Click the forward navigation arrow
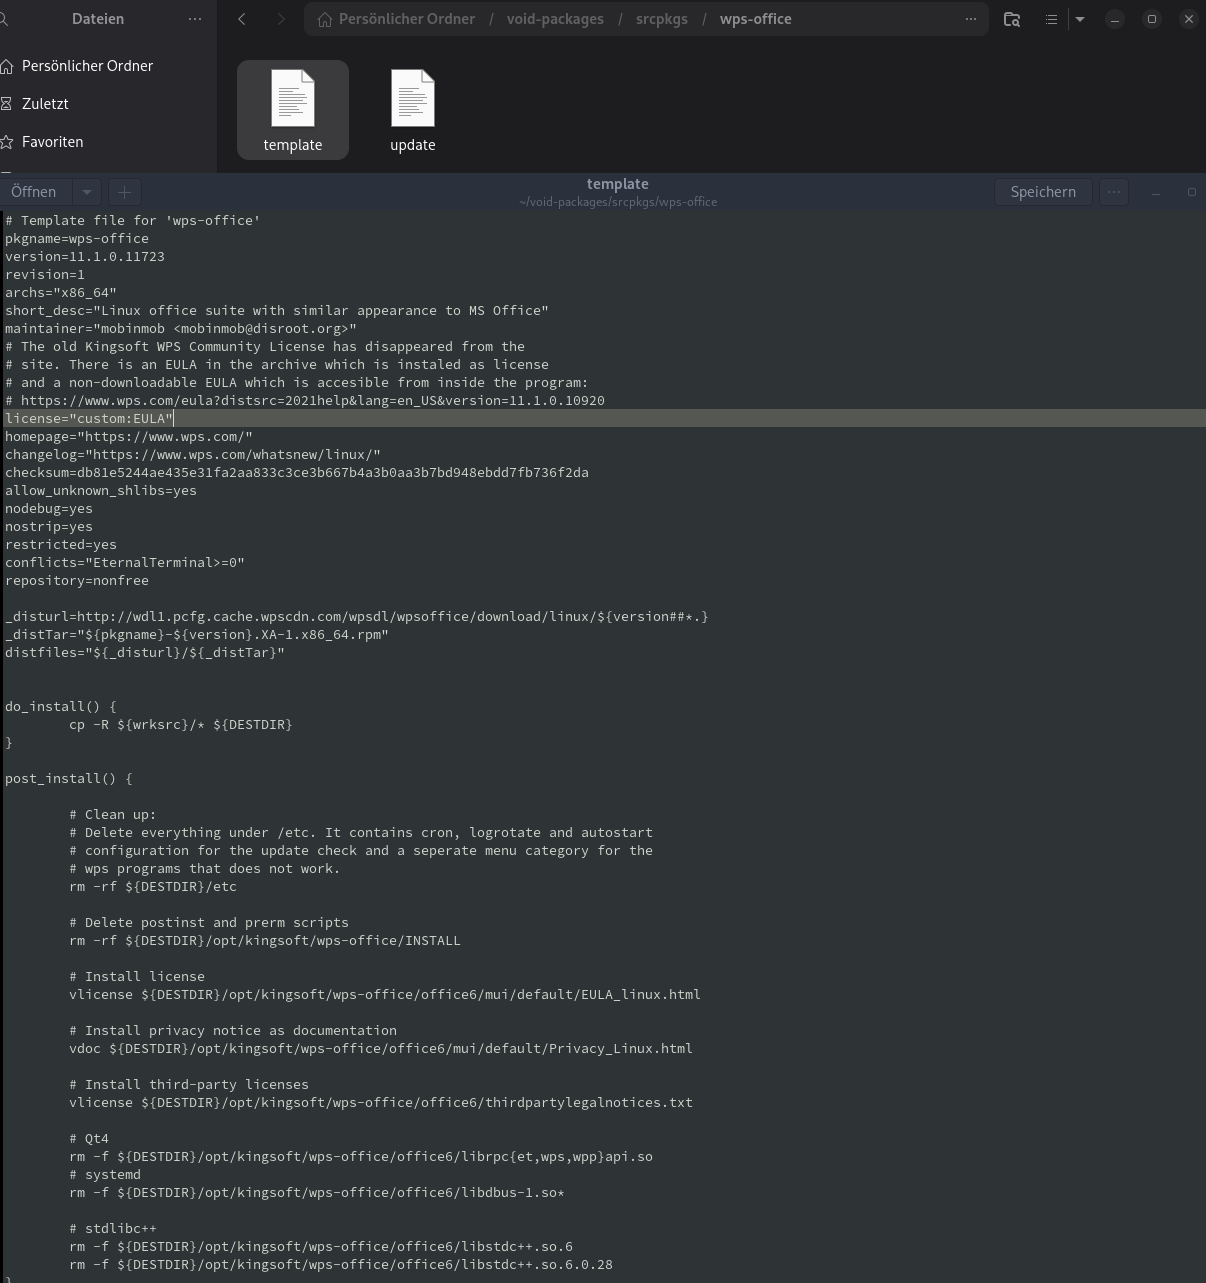 [281, 19]
